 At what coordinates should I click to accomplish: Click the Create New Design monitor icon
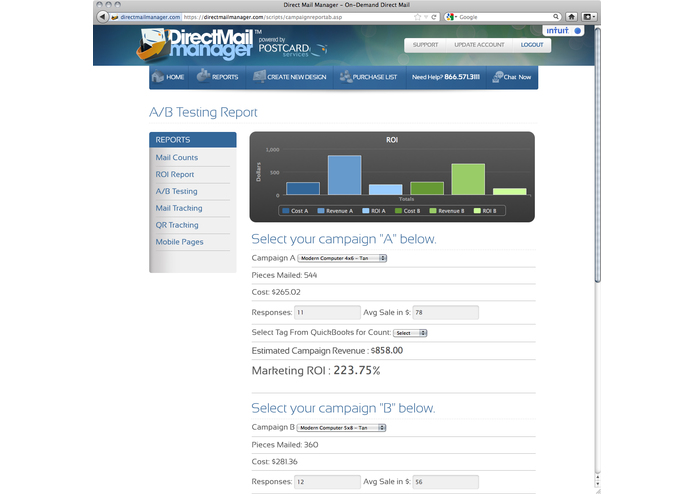click(259, 76)
